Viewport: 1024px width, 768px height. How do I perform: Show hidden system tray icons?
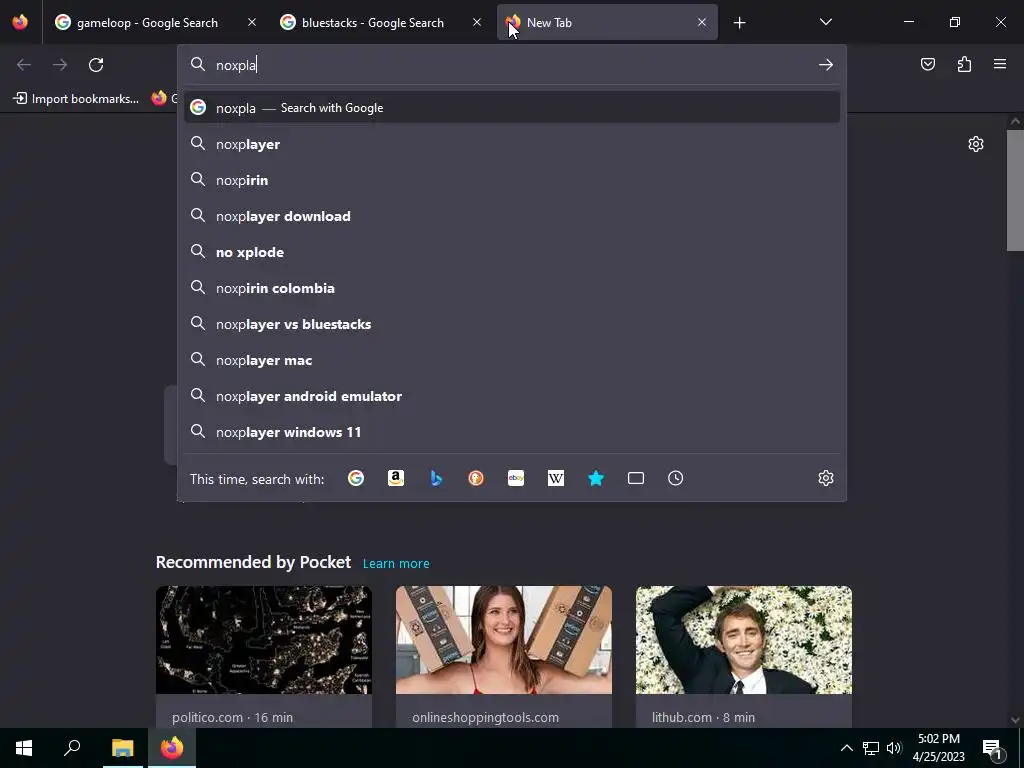pyautogui.click(x=846, y=748)
